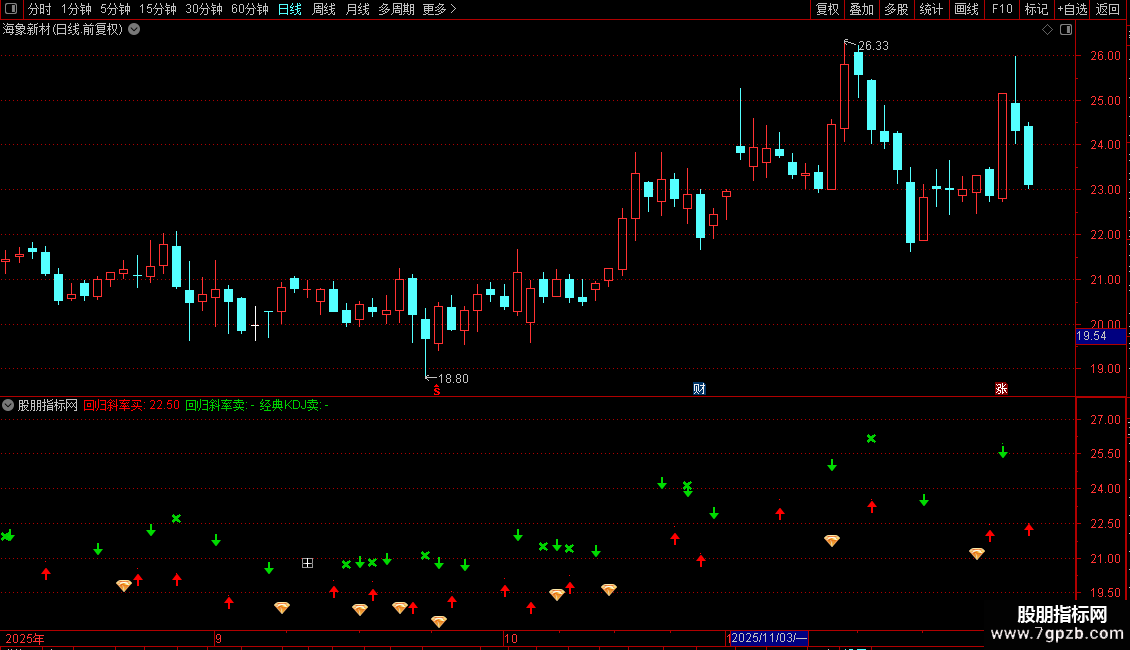Open the 统计 statistics tool

point(931,9)
